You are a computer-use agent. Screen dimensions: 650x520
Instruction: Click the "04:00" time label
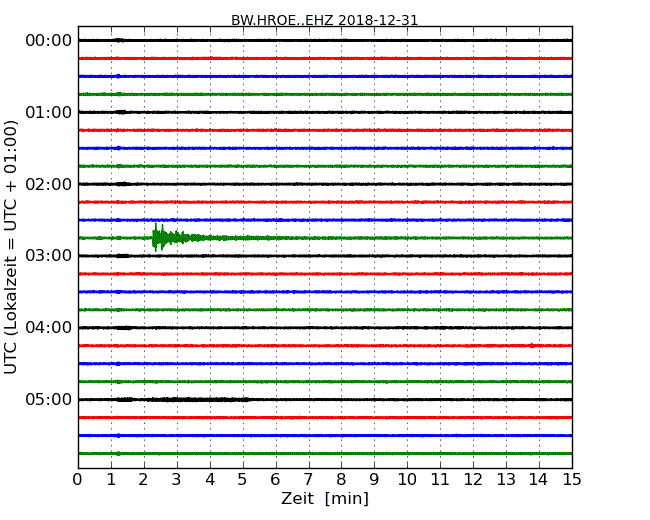coord(49,328)
